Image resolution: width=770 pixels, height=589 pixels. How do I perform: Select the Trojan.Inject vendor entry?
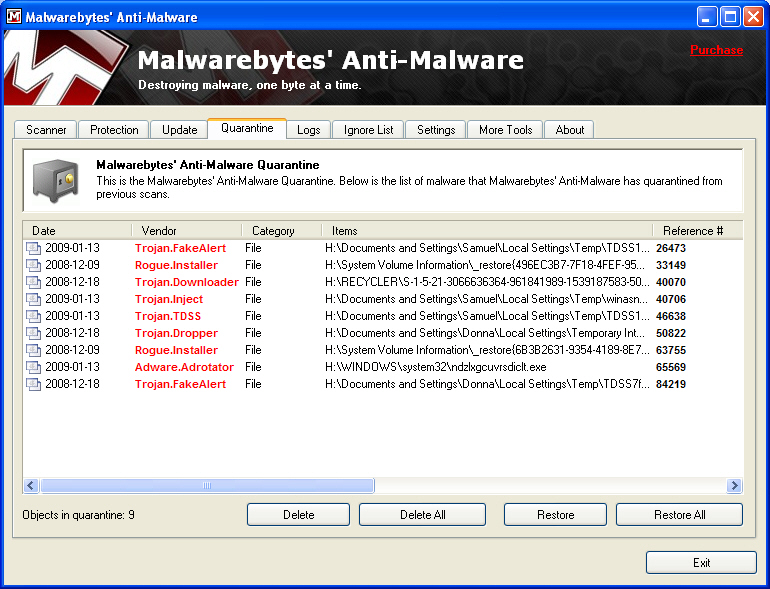click(169, 299)
